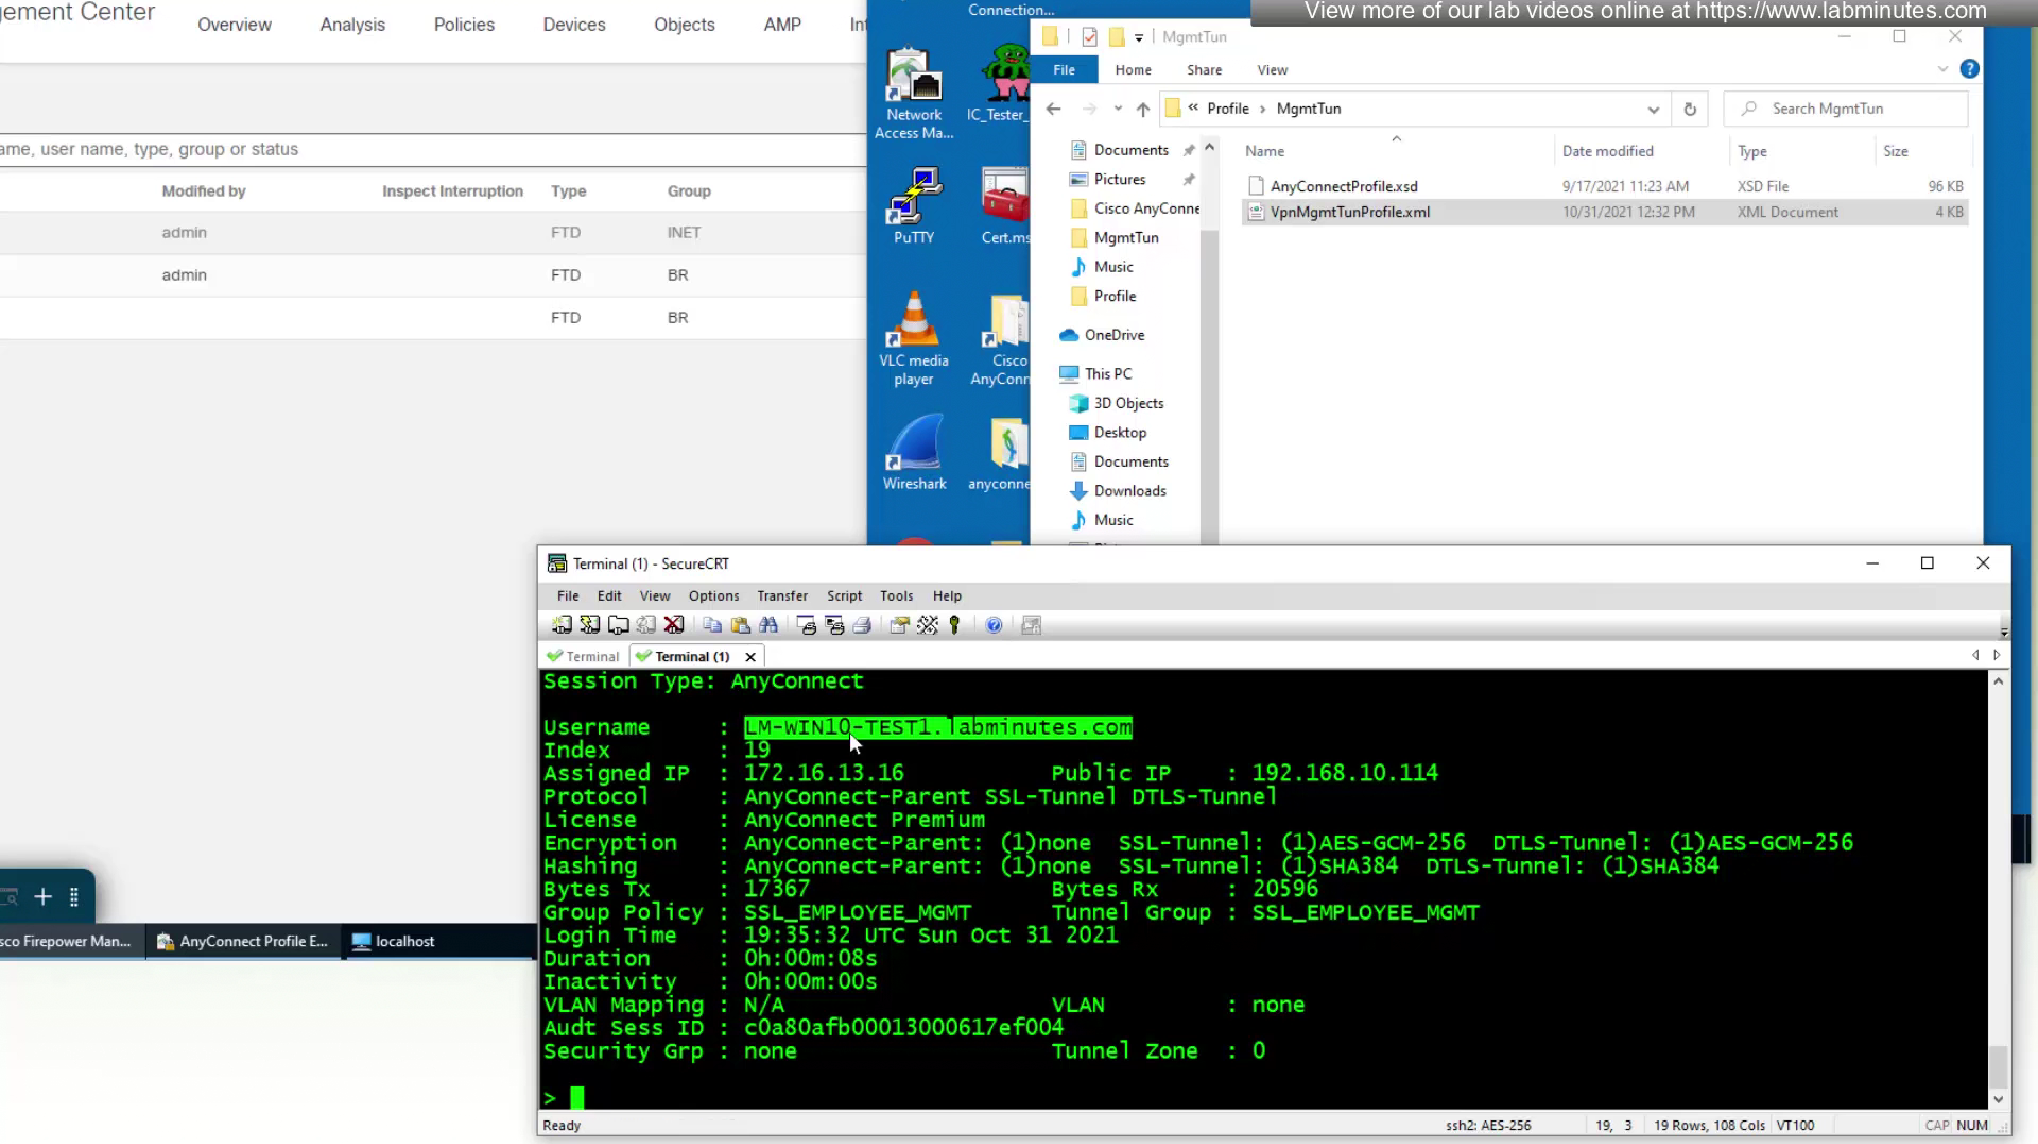
Task: Switch to the first Terminal tab
Action: [584, 657]
